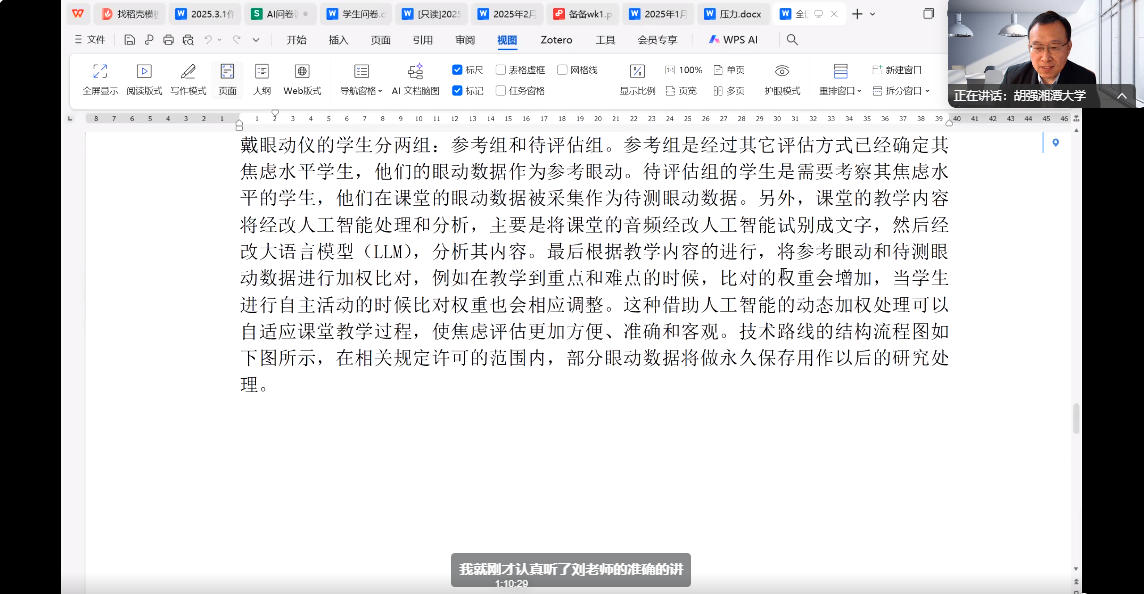Switch to reading layout view
Screen dimensions: 1144x594
click(x=144, y=78)
